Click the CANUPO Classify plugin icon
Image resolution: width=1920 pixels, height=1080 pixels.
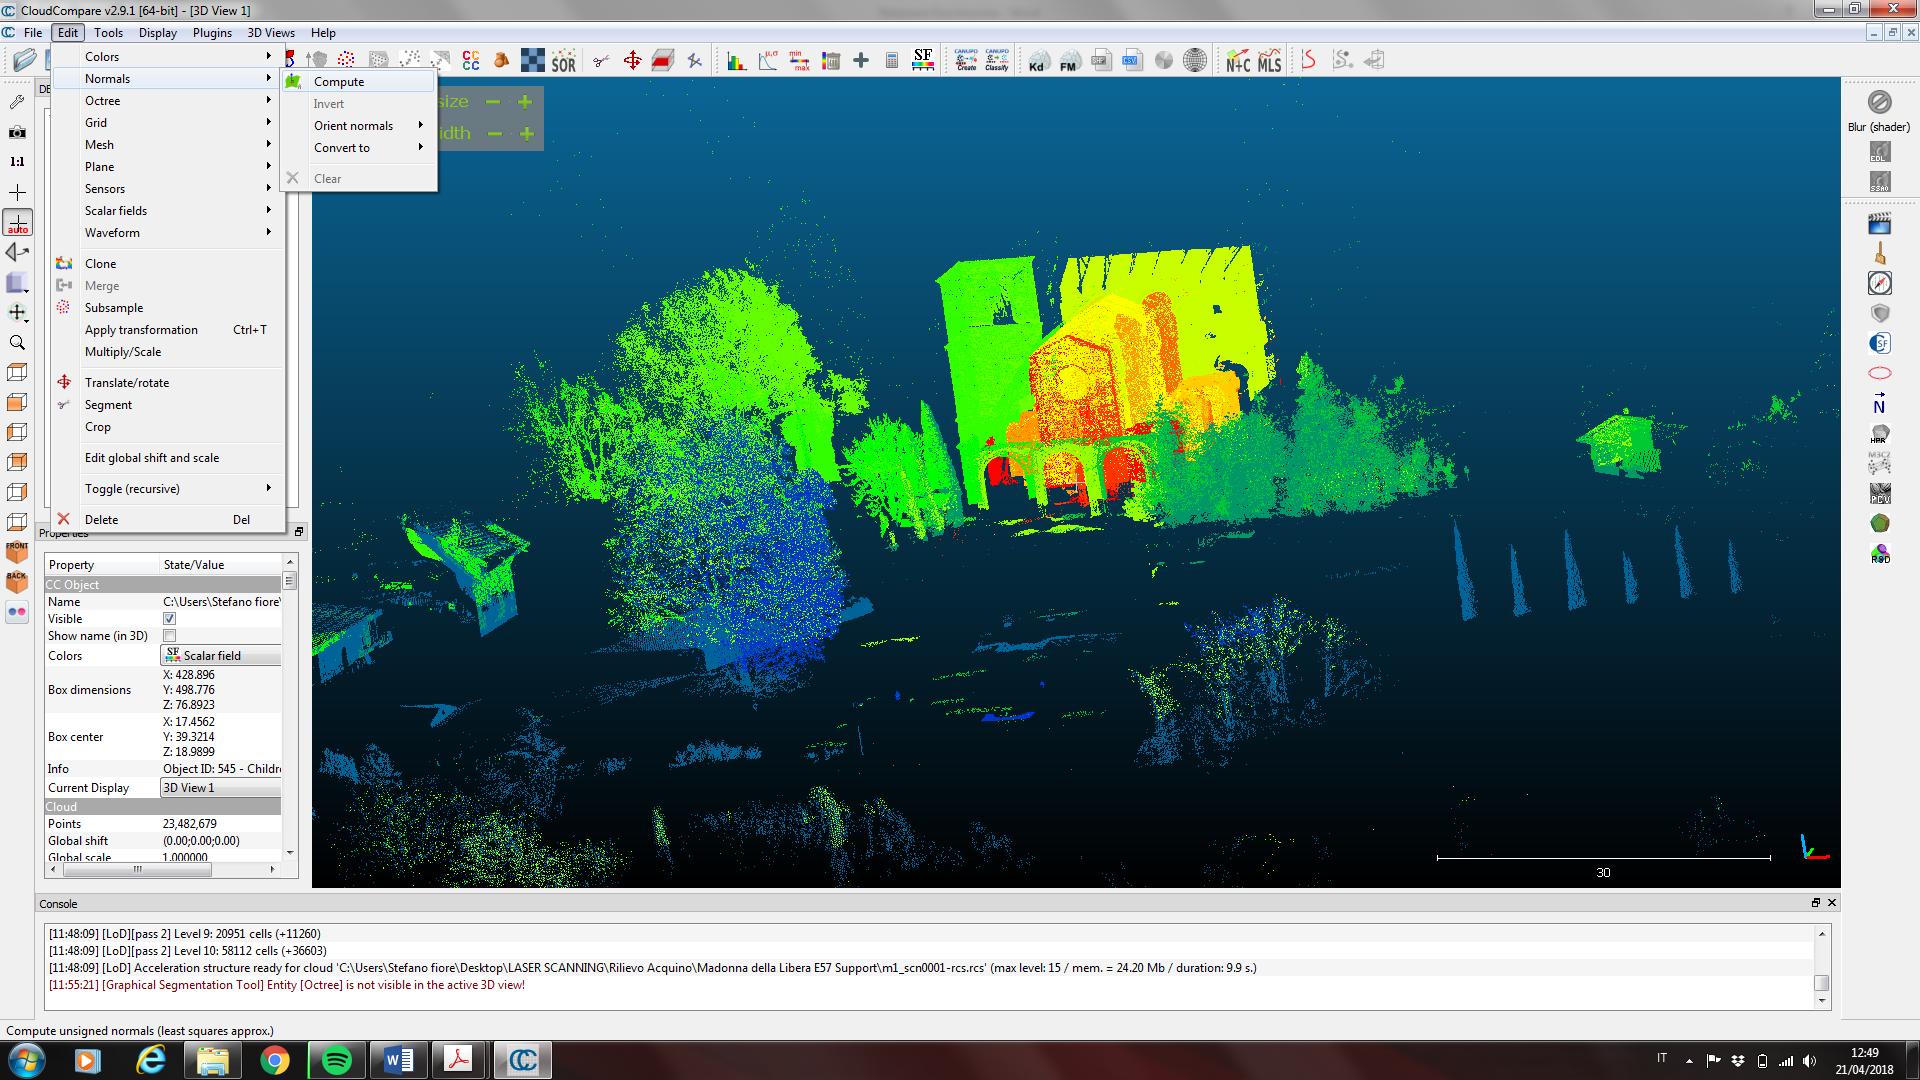(x=996, y=60)
